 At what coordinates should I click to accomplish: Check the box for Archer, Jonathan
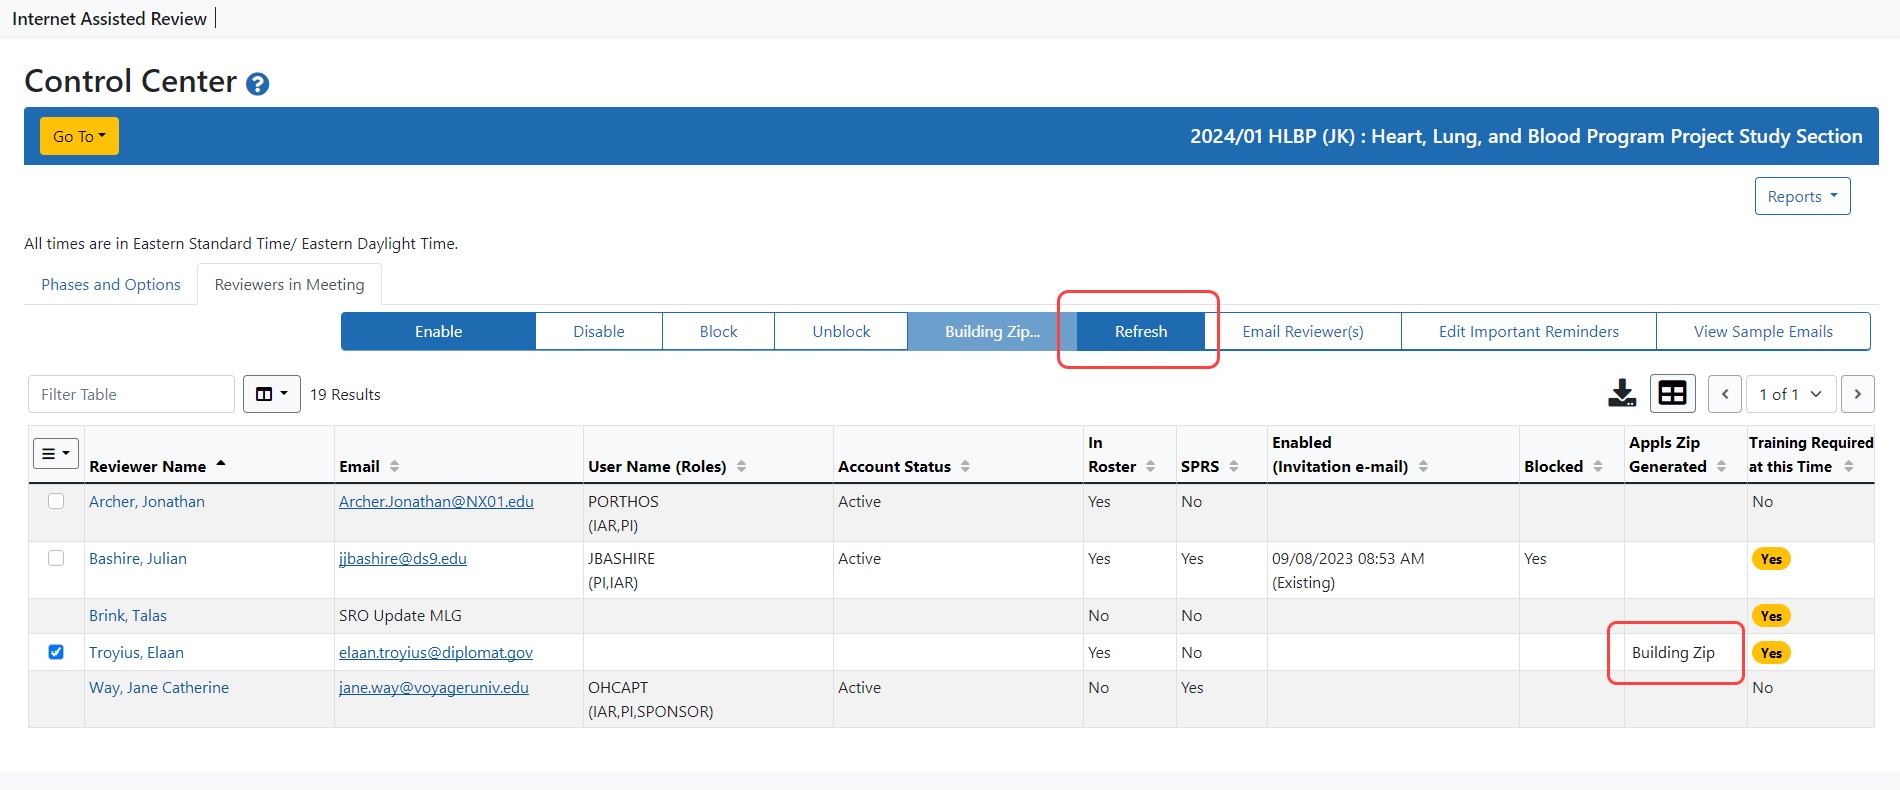(56, 501)
